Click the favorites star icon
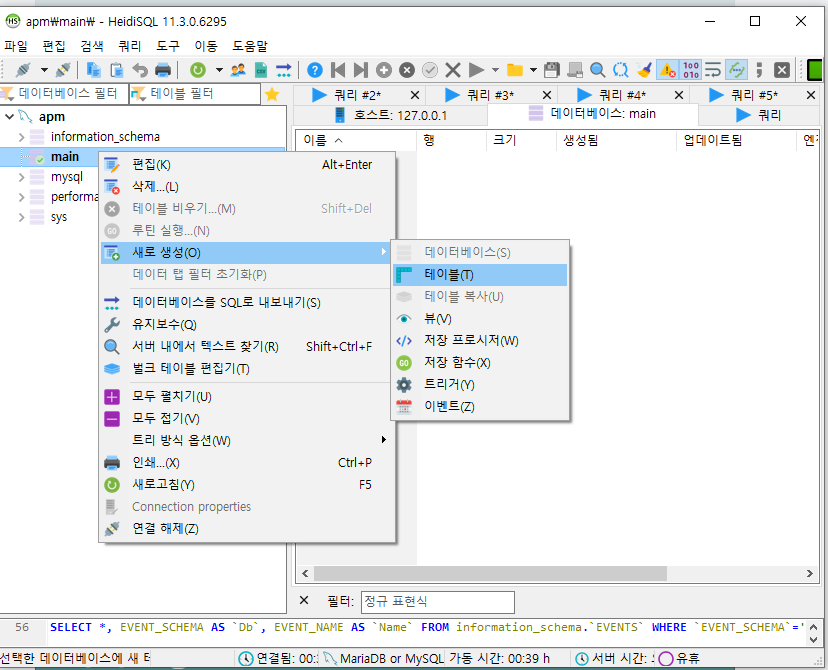This screenshot has width=828, height=670. (272, 94)
